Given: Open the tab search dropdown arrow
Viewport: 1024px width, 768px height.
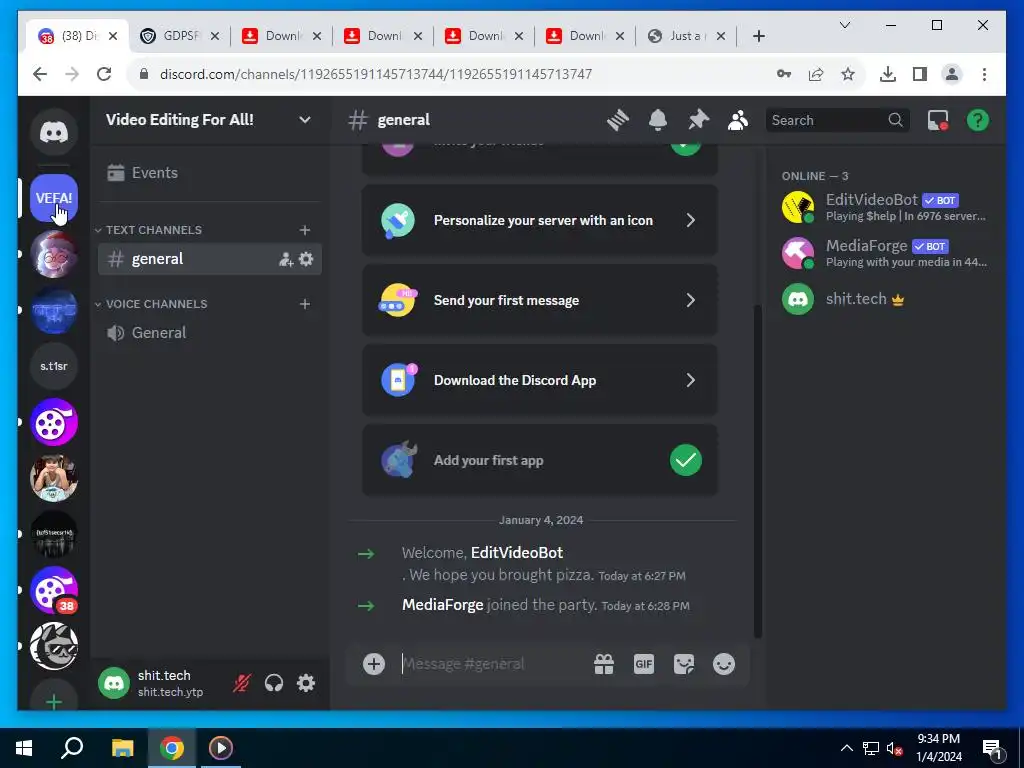Looking at the screenshot, I should pyautogui.click(x=844, y=25).
